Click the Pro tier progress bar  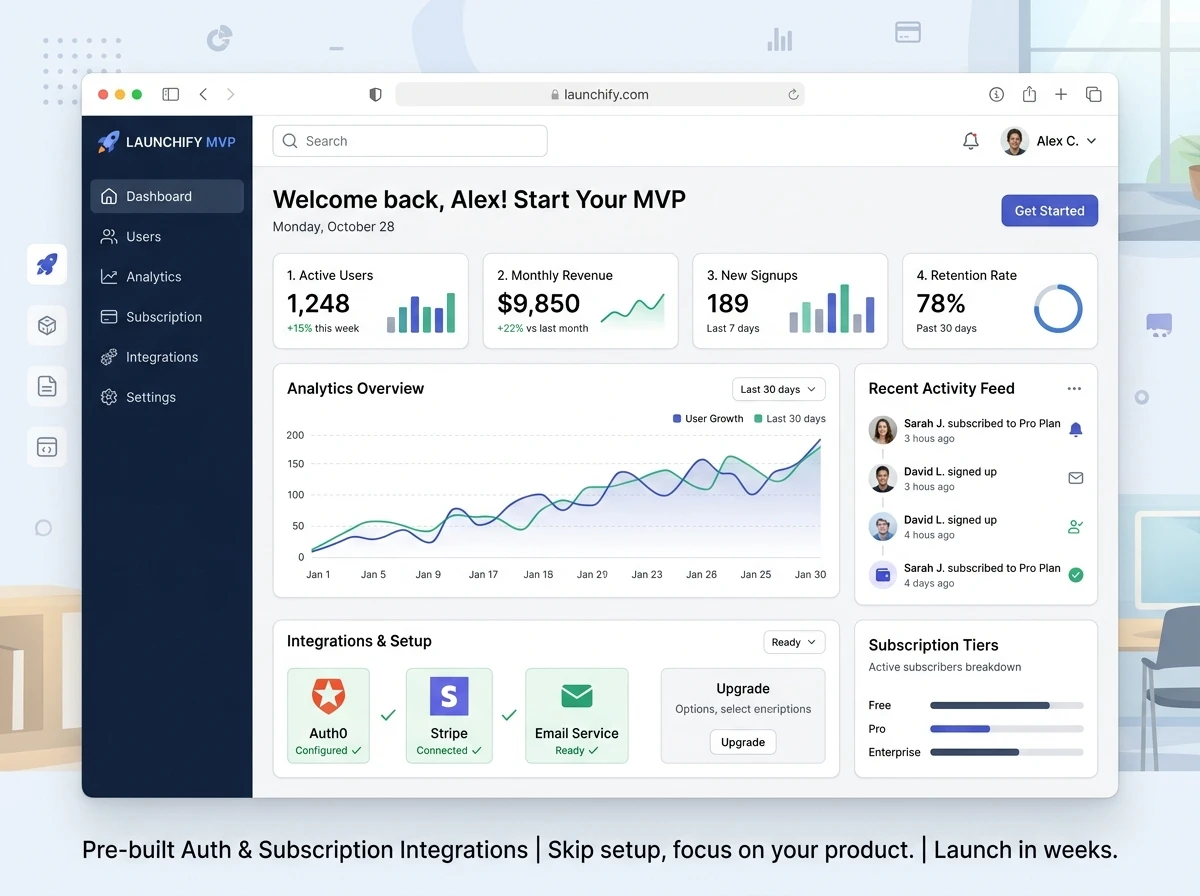tap(1007, 729)
